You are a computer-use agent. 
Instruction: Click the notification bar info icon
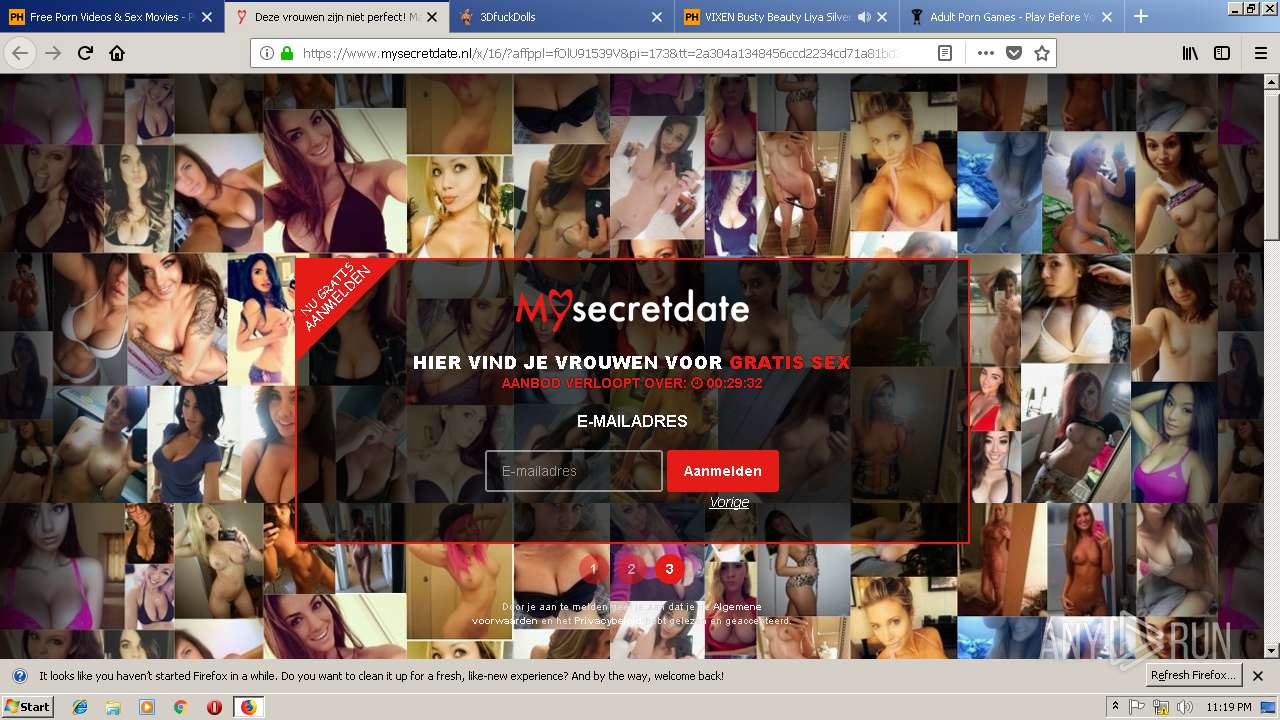[x=20, y=676]
